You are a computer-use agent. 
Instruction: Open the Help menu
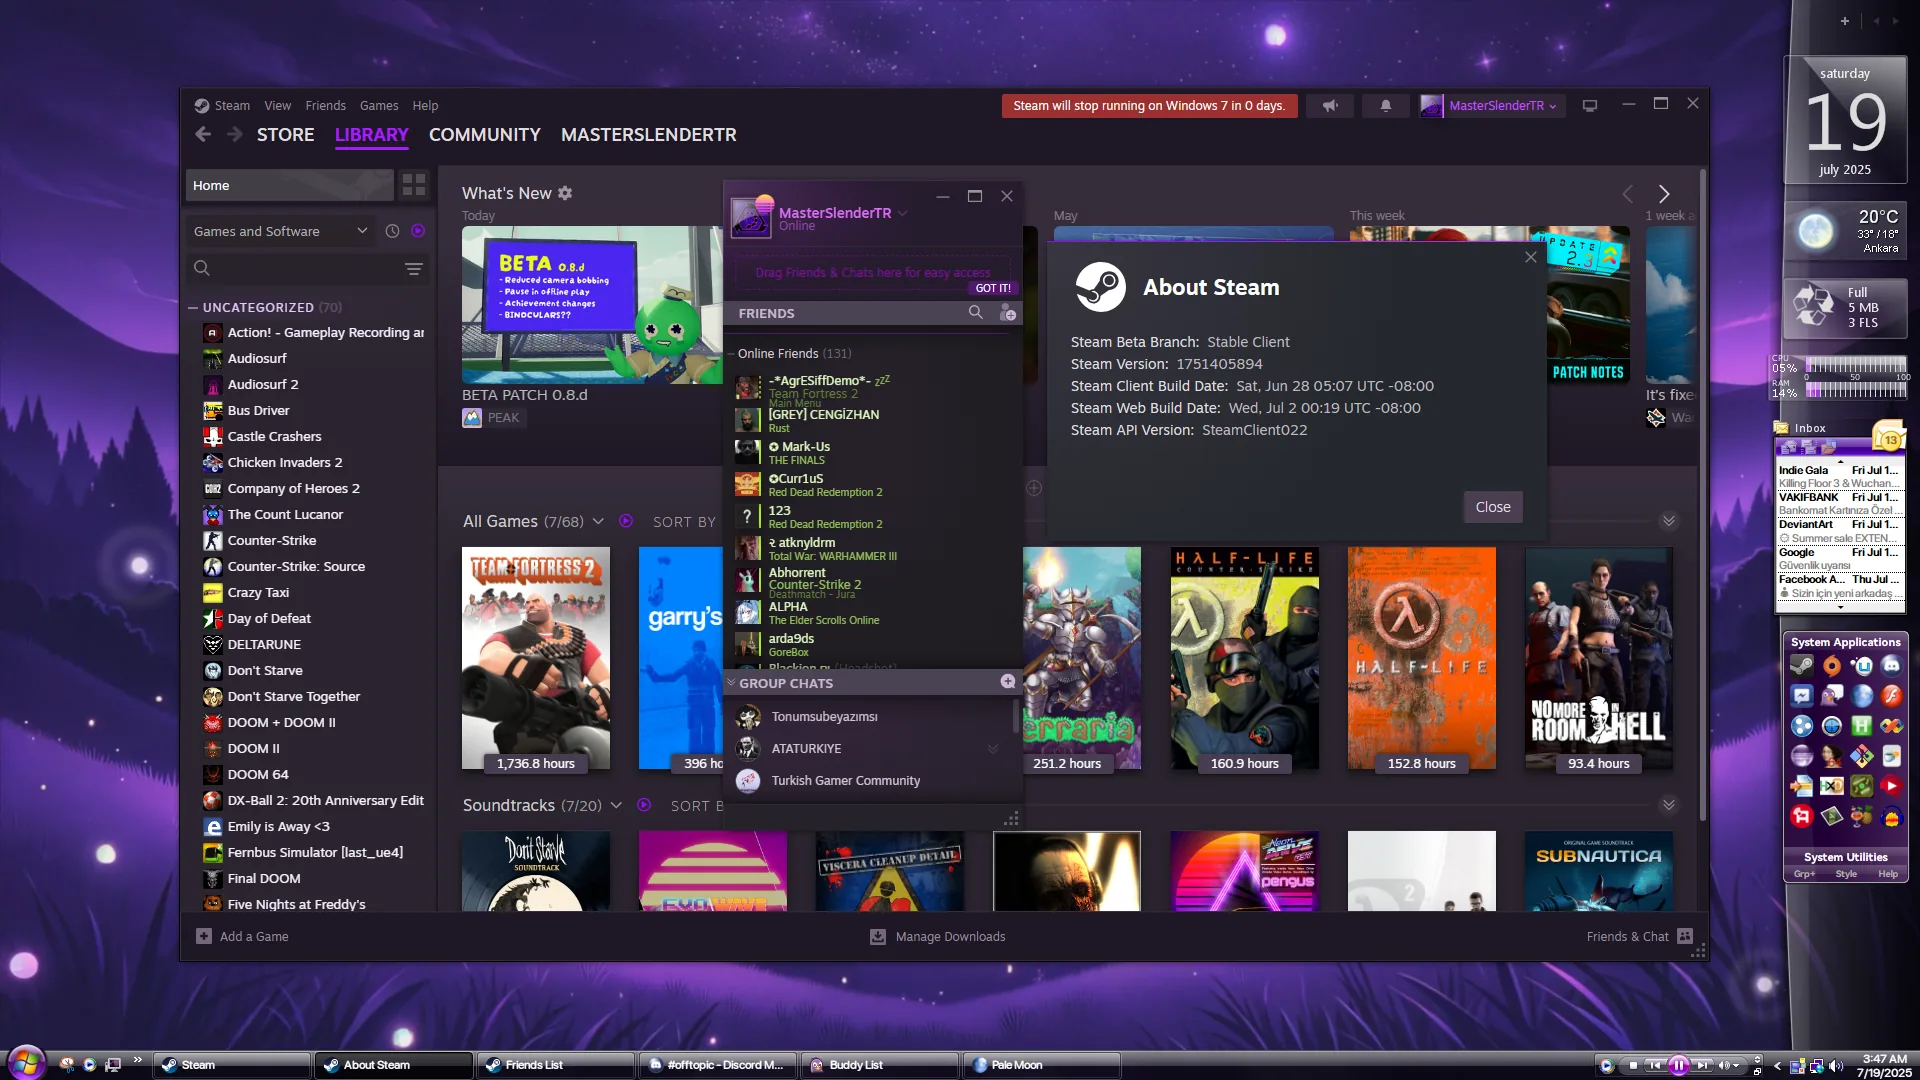pos(425,106)
